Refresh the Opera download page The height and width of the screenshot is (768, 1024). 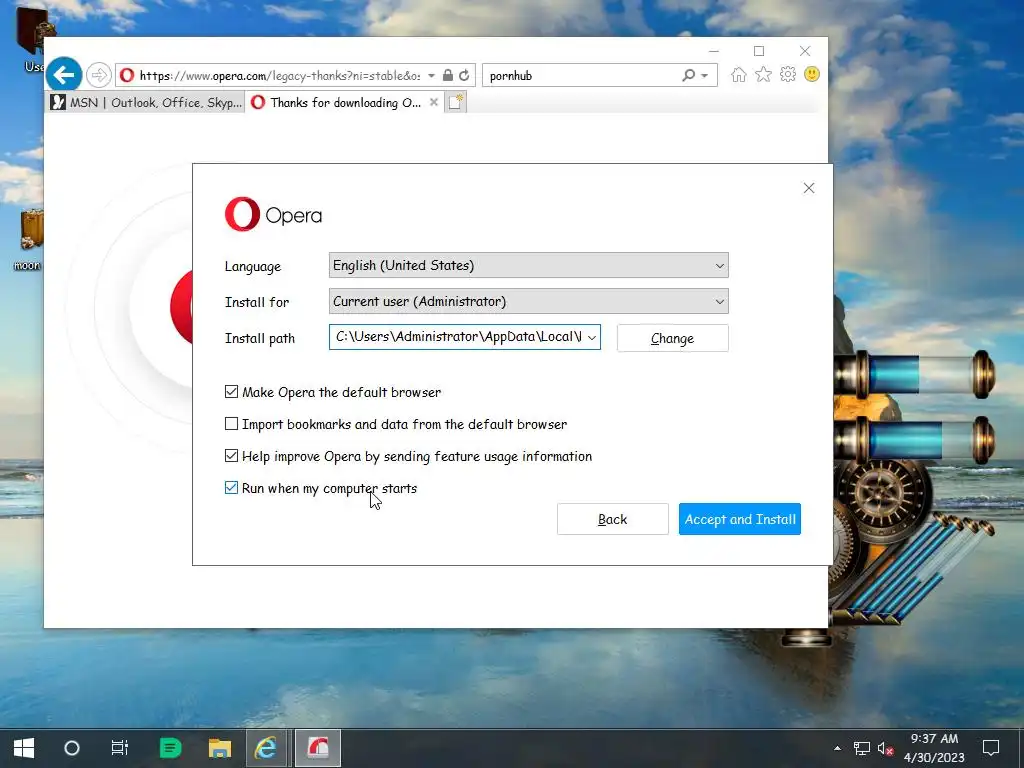[x=464, y=75]
